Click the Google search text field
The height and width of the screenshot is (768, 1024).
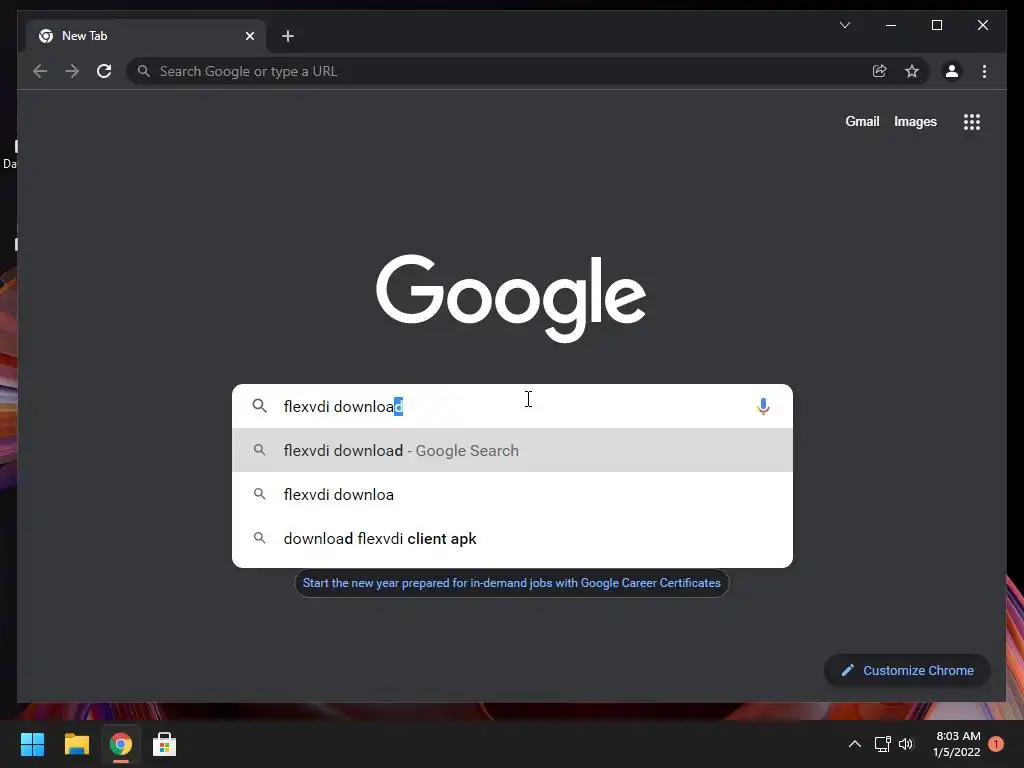coord(513,406)
